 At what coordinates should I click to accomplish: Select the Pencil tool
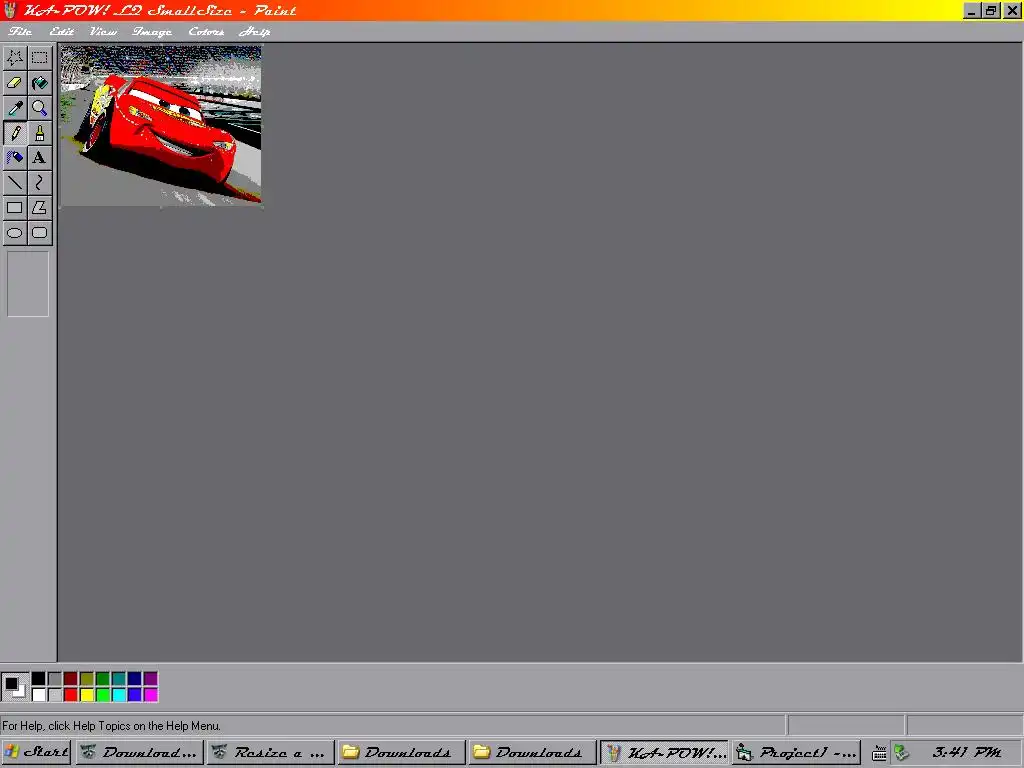pyautogui.click(x=15, y=133)
